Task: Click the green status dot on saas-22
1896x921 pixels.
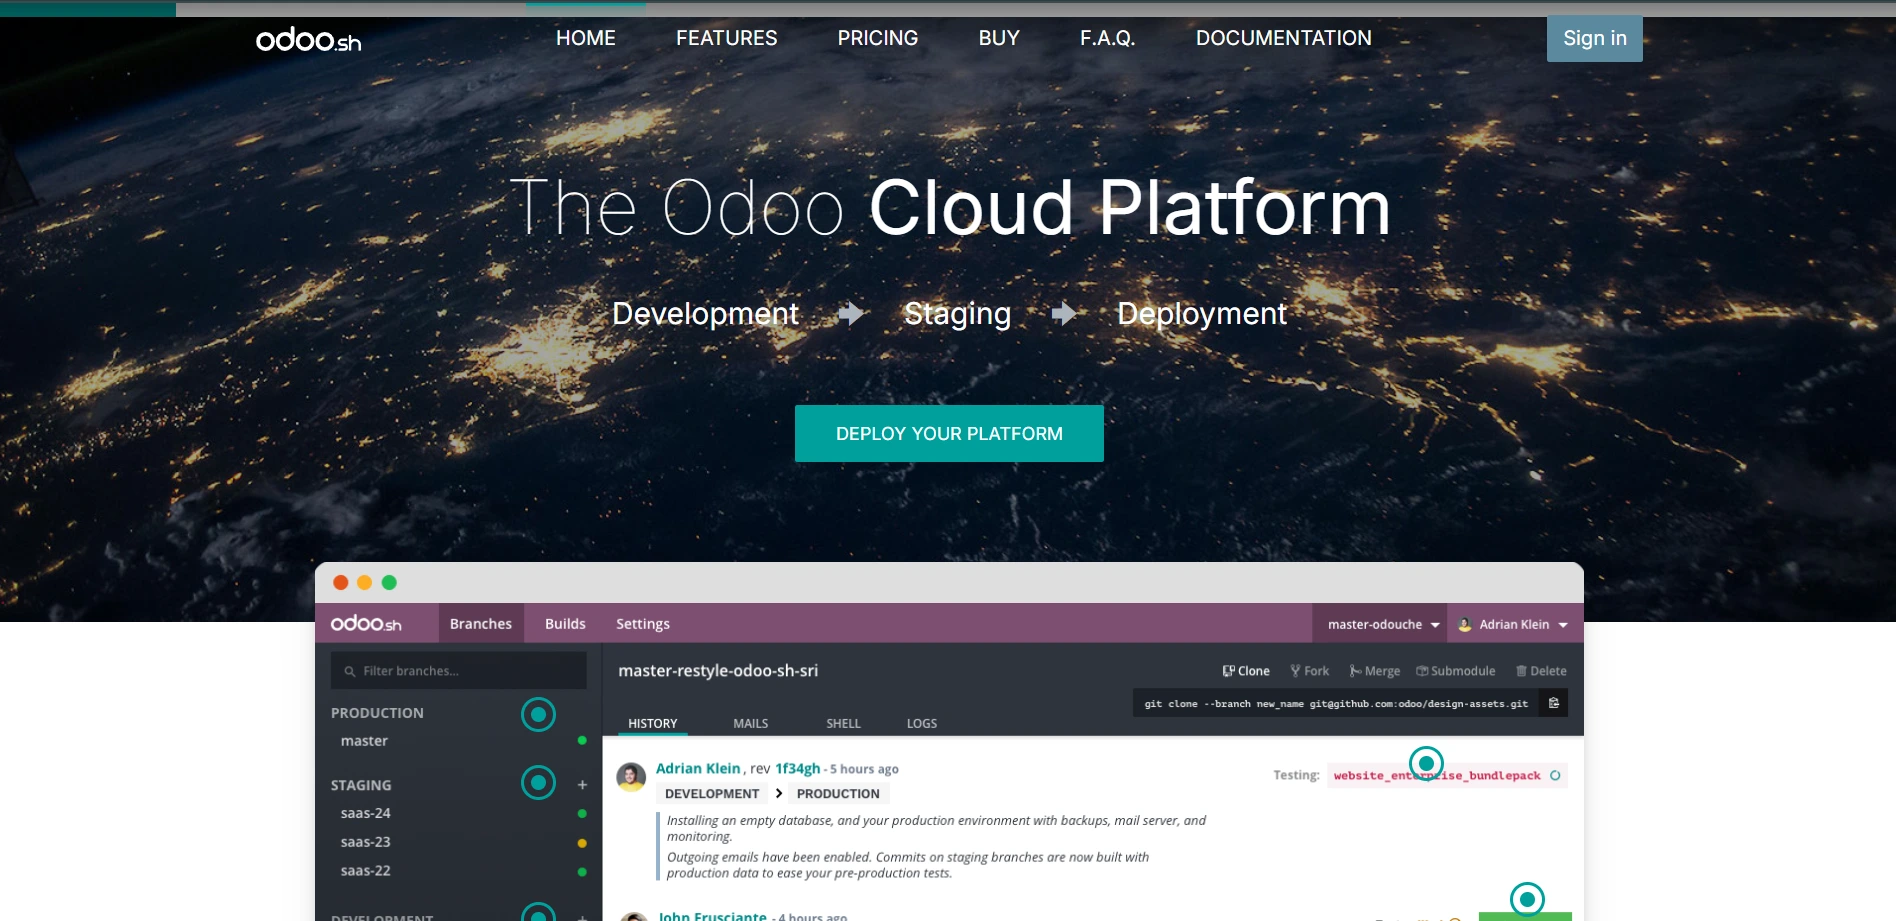Action: pyautogui.click(x=582, y=872)
